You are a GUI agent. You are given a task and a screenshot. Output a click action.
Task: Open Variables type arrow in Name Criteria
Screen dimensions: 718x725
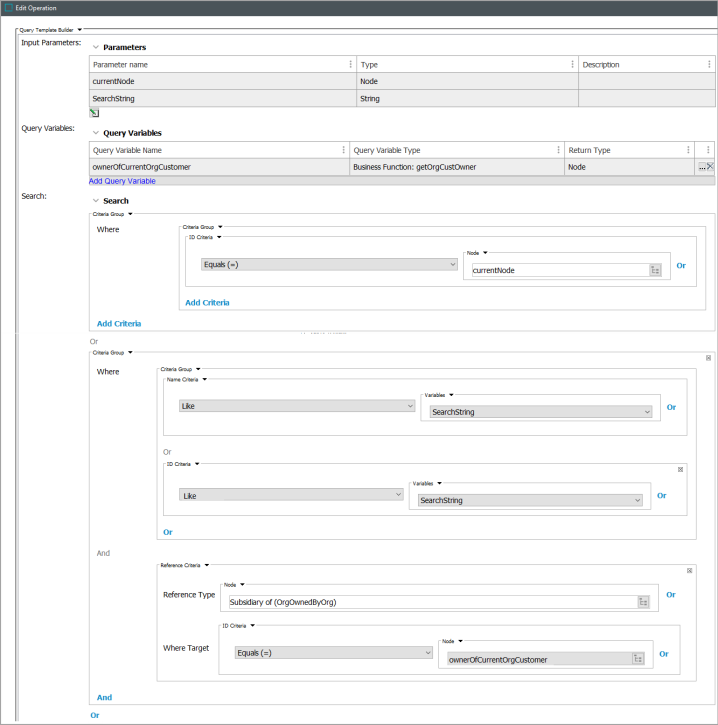451,395
